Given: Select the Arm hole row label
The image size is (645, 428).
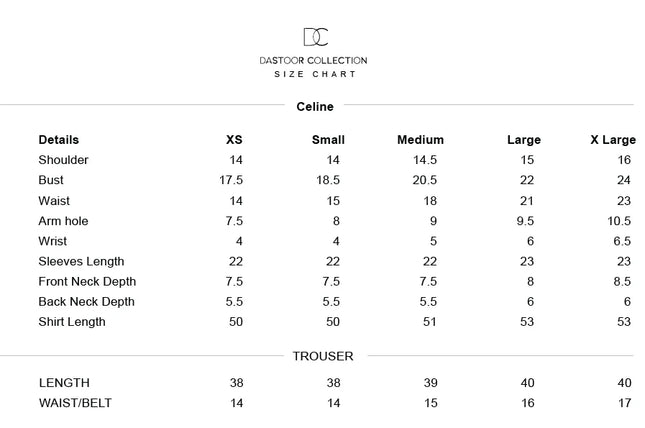Looking at the screenshot, I should (x=63, y=221).
